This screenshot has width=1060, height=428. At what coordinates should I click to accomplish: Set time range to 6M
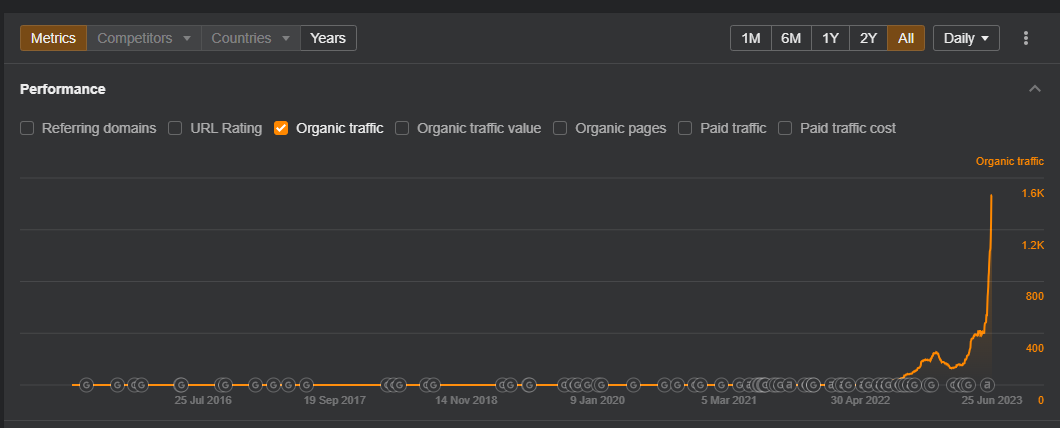pyautogui.click(x=791, y=38)
